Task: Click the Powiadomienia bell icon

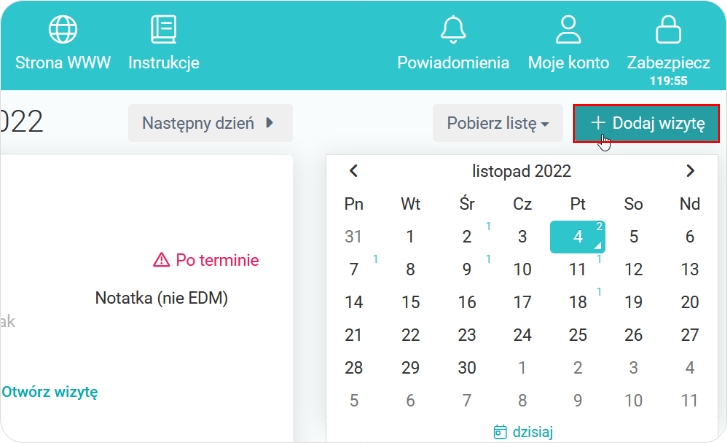Action: [x=453, y=30]
